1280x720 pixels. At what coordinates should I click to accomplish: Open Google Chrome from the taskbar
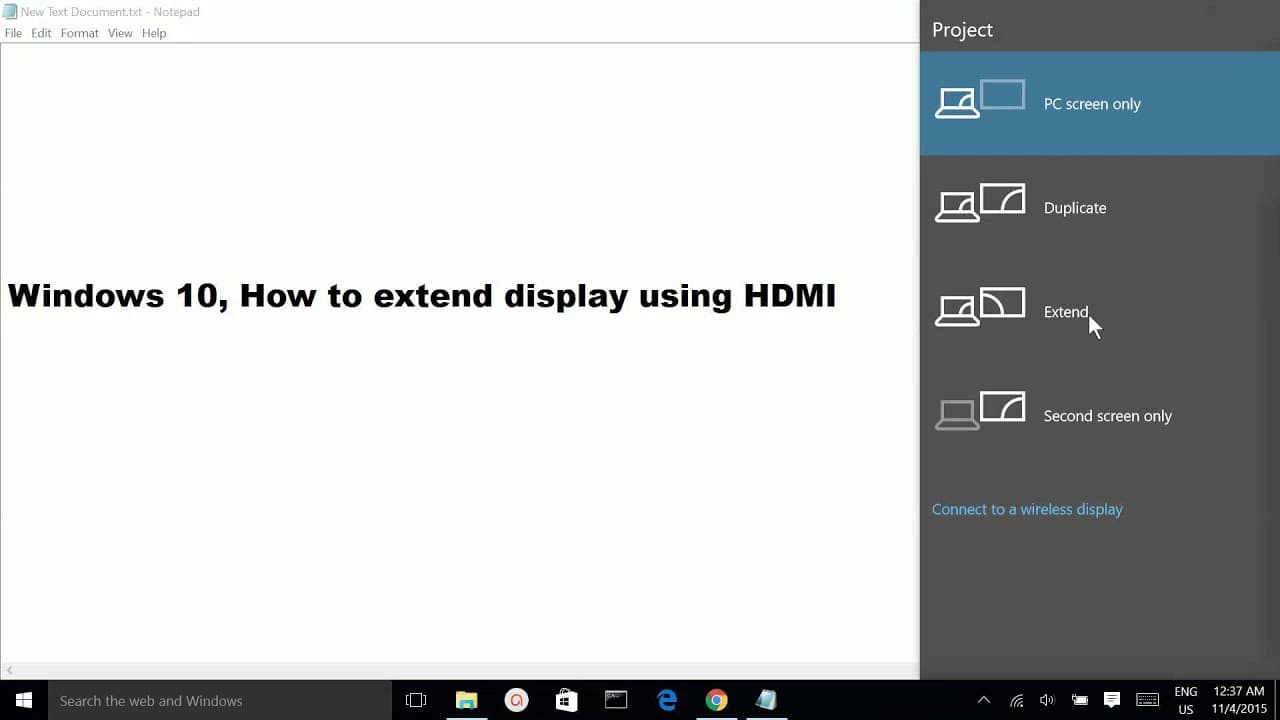(716, 700)
